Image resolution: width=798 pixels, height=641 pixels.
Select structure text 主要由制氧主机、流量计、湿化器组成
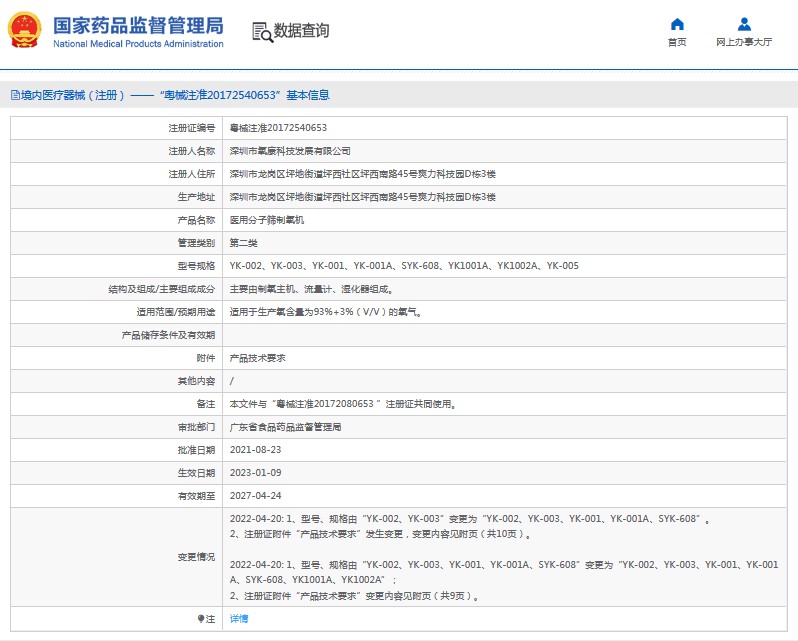[311, 289]
